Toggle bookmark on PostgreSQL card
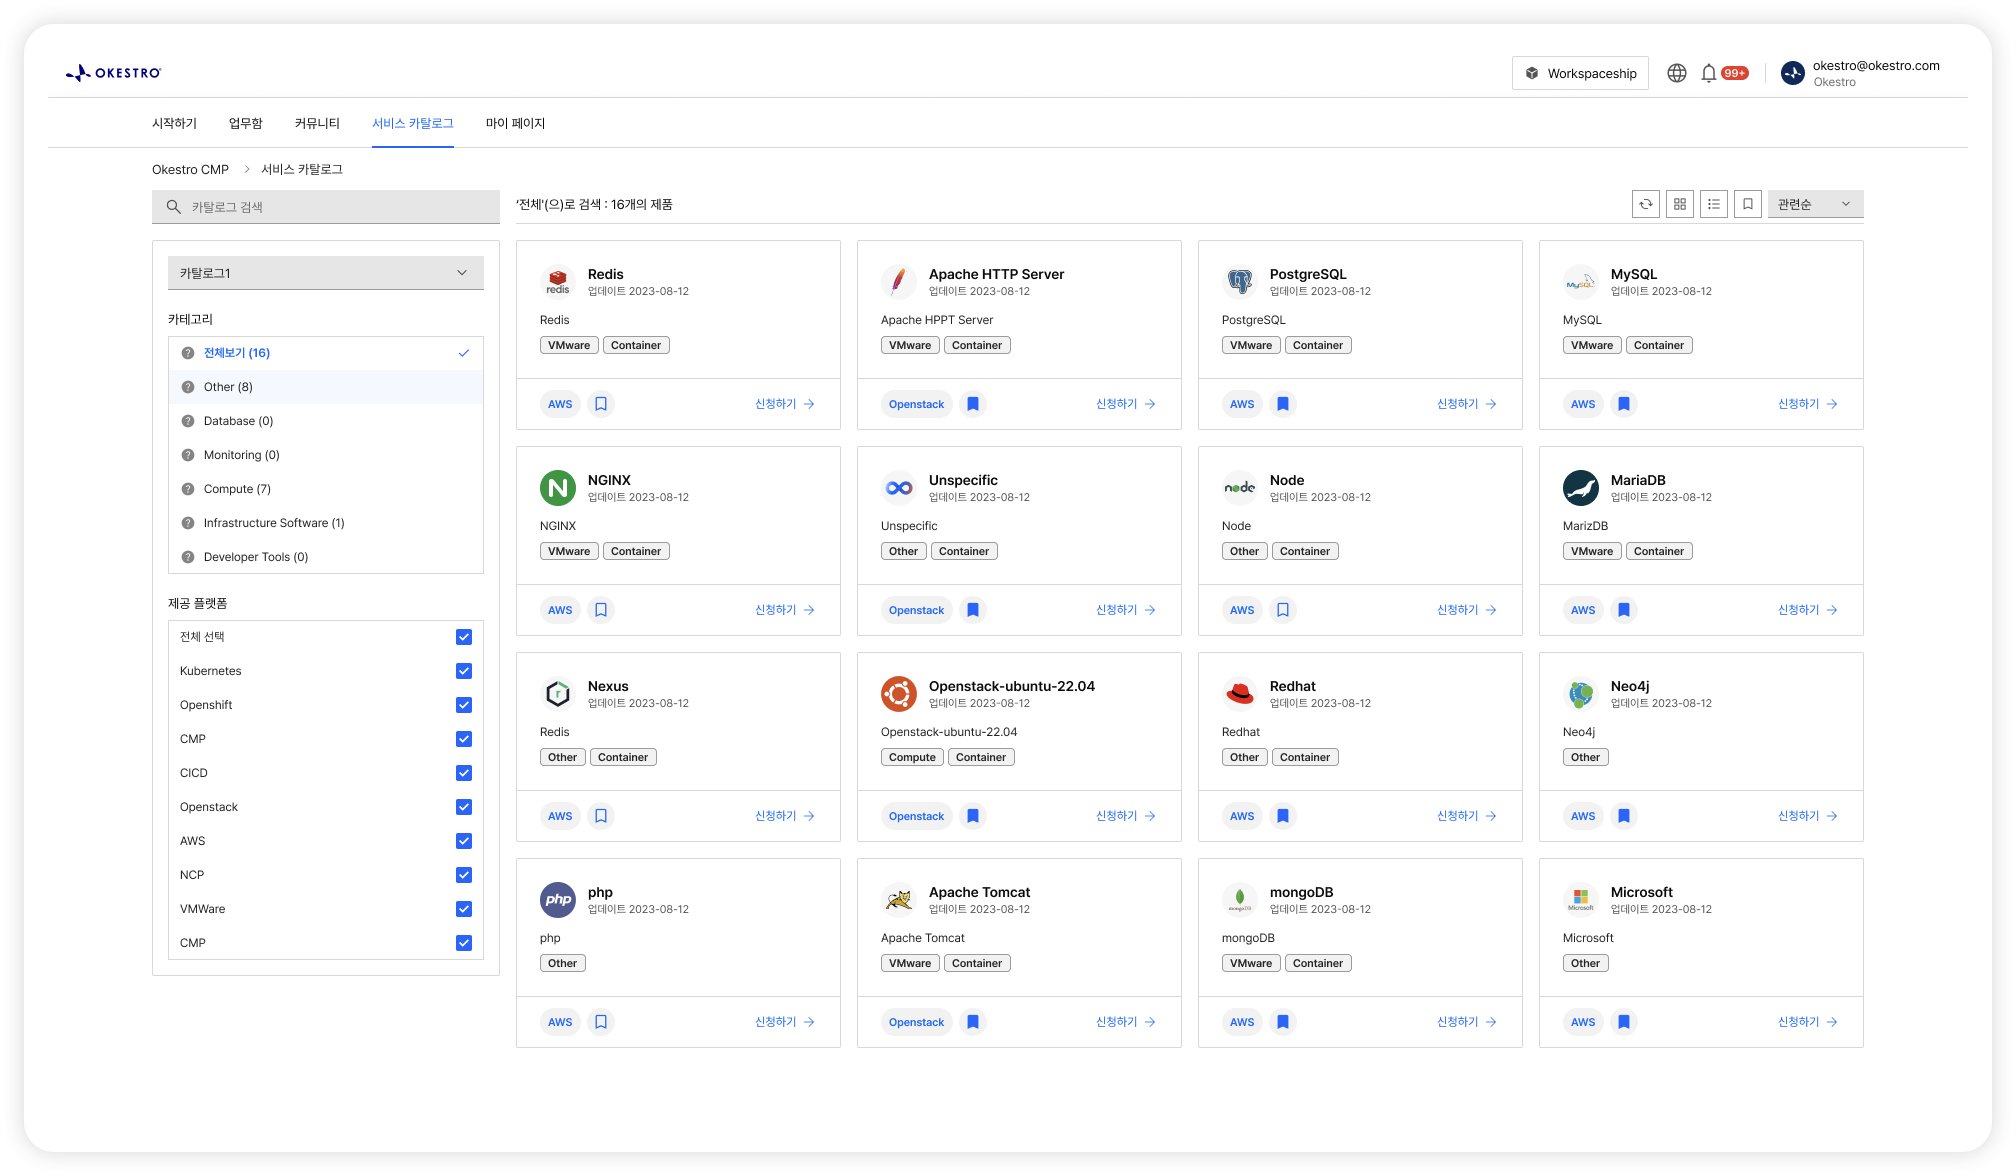The height and width of the screenshot is (1176, 2016). coord(1283,404)
